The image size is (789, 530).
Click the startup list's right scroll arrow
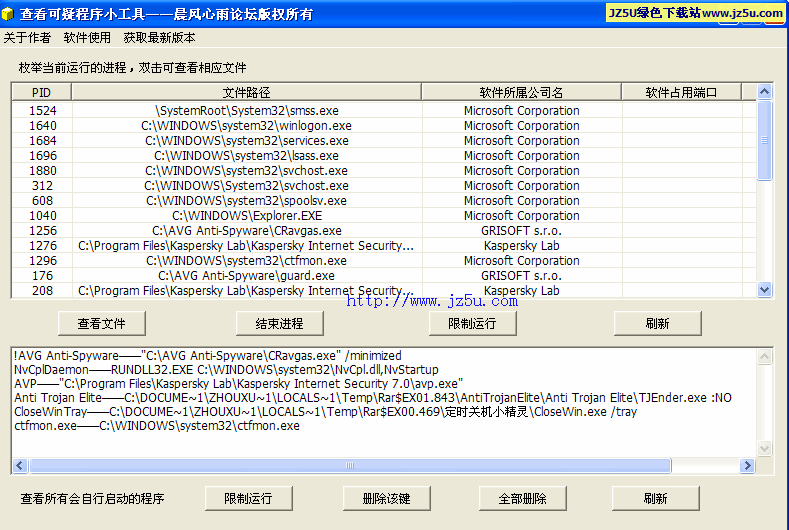click(x=765, y=467)
